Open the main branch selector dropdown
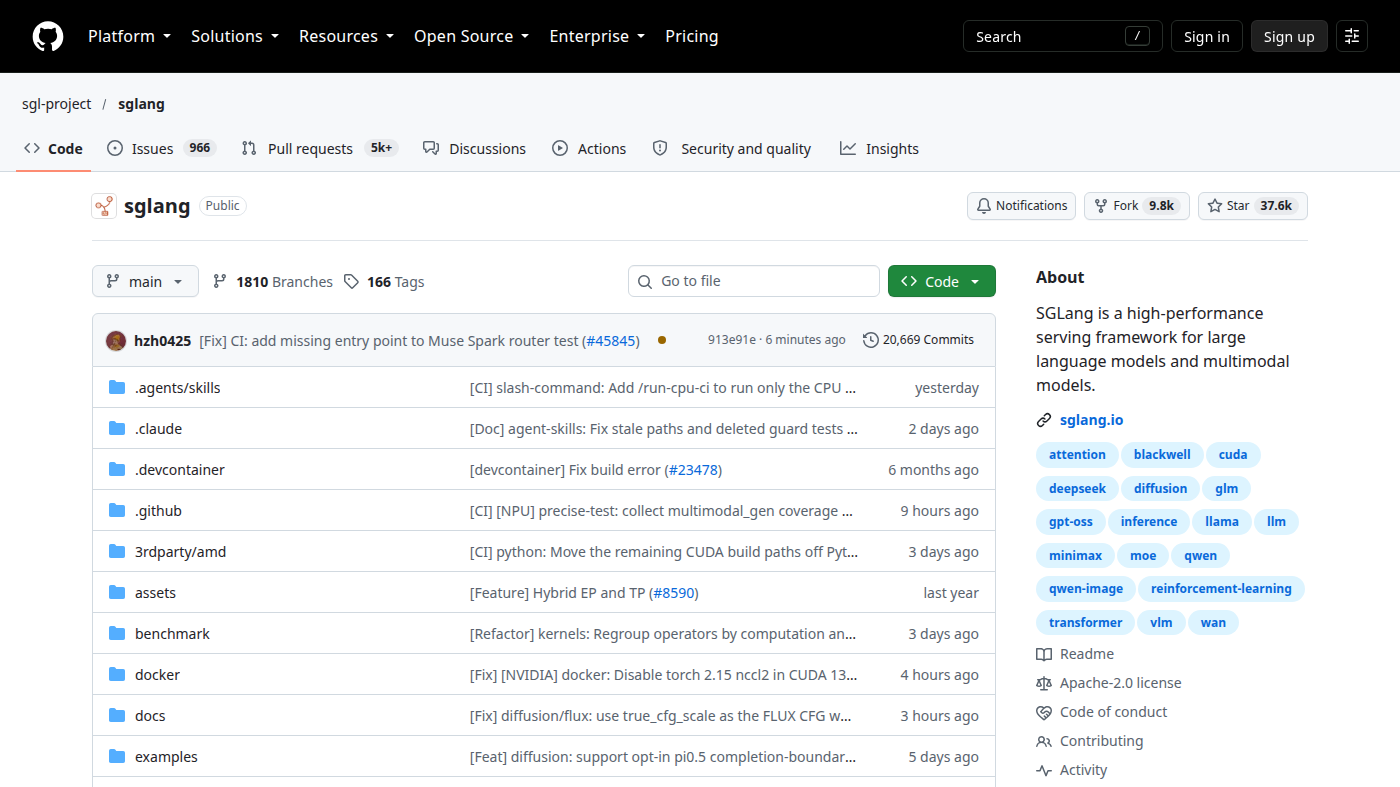Viewport: 1400px width, 787px height. tap(145, 281)
